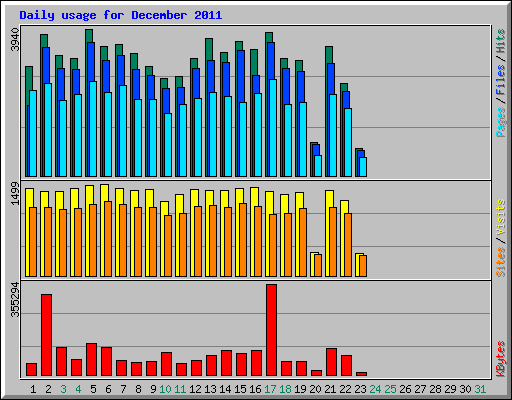Screen dimensions: 512x400
Task: Click day 2 on the x-axis
Action: (x=48, y=389)
